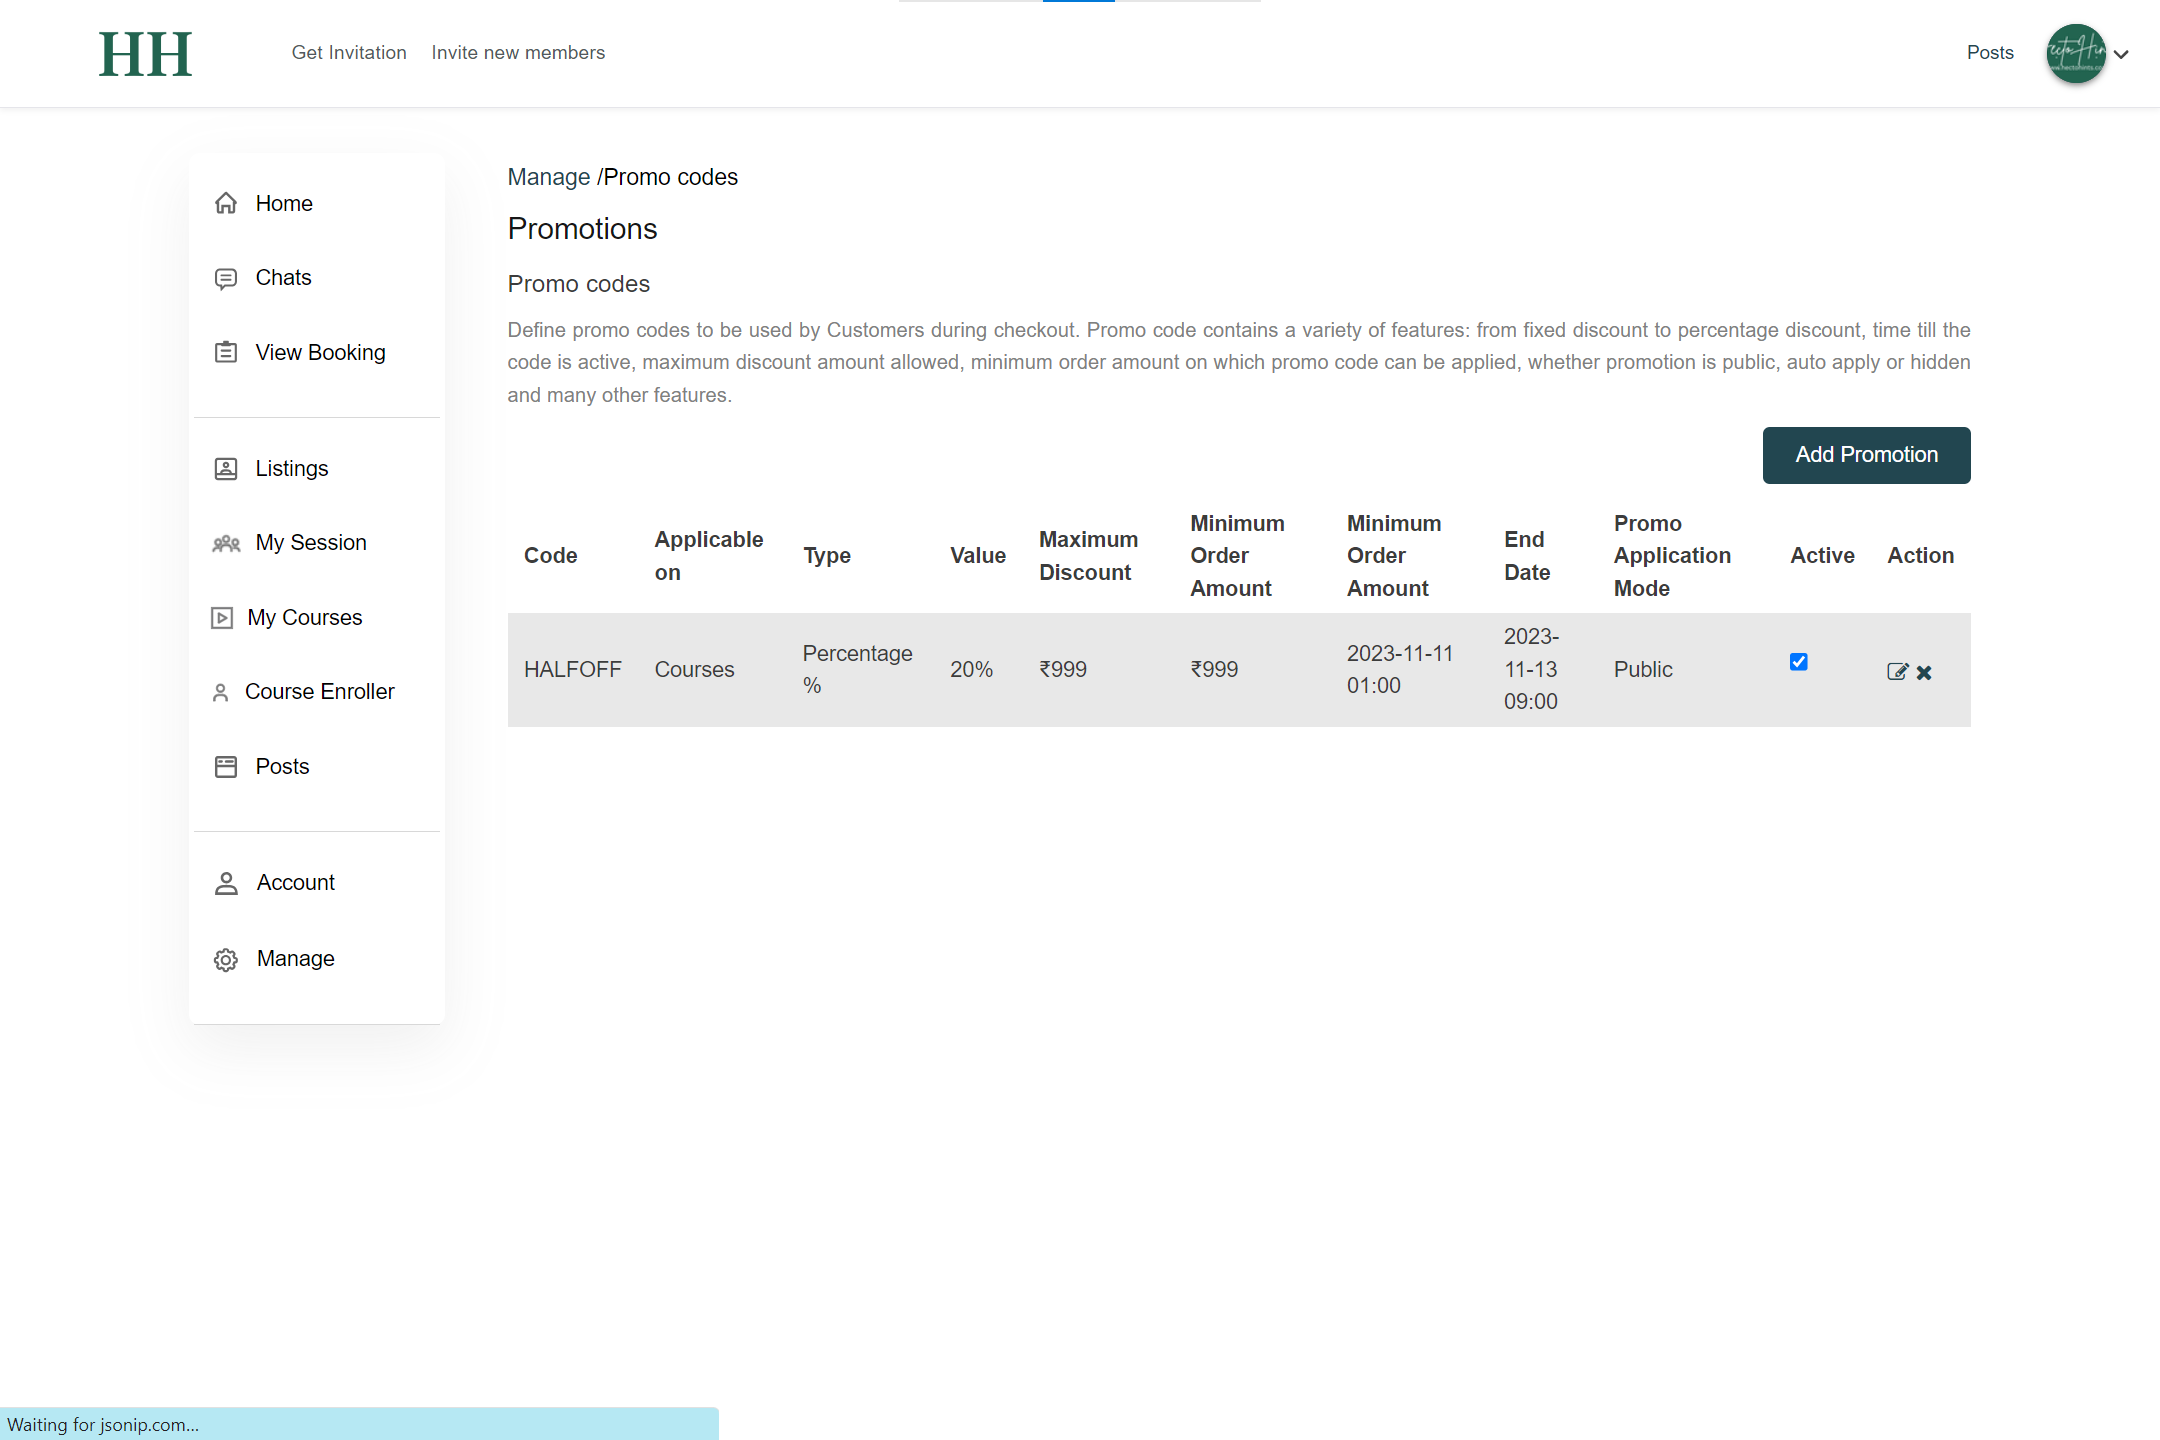Click the HH logo
This screenshot has width=2160, height=1440.
[145, 54]
